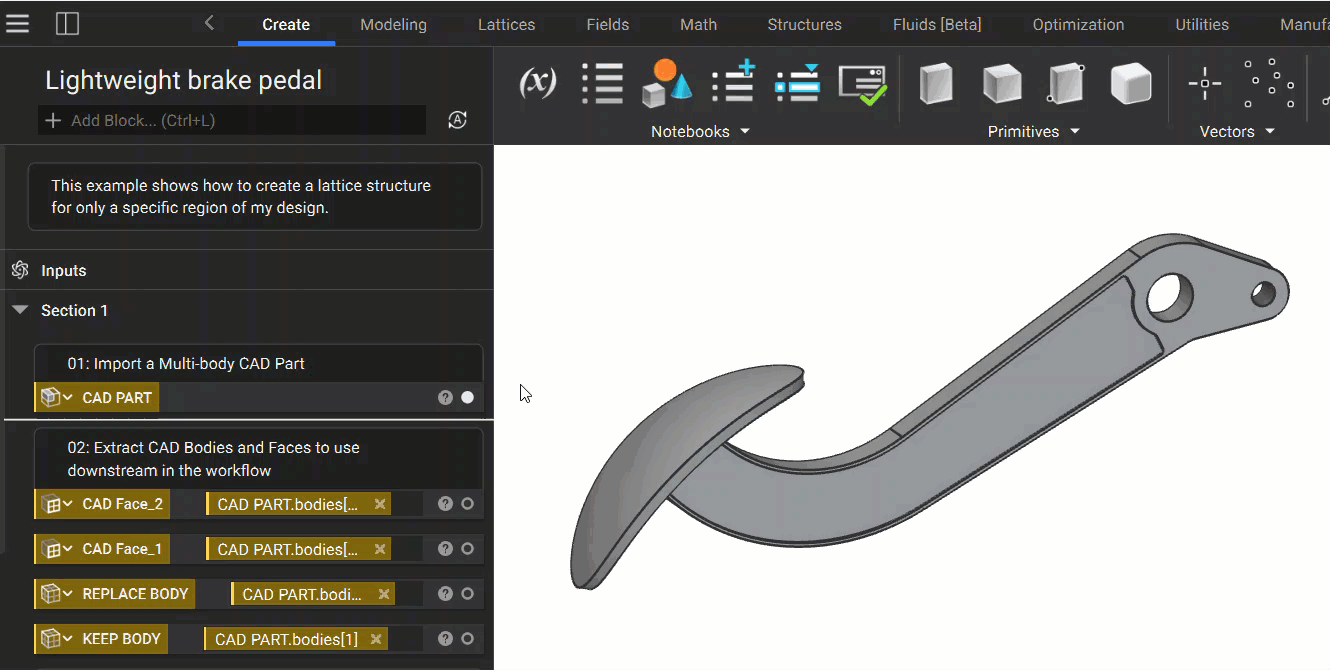Select the function notebook (x) icon
This screenshot has width=1330, height=670.
click(537, 84)
